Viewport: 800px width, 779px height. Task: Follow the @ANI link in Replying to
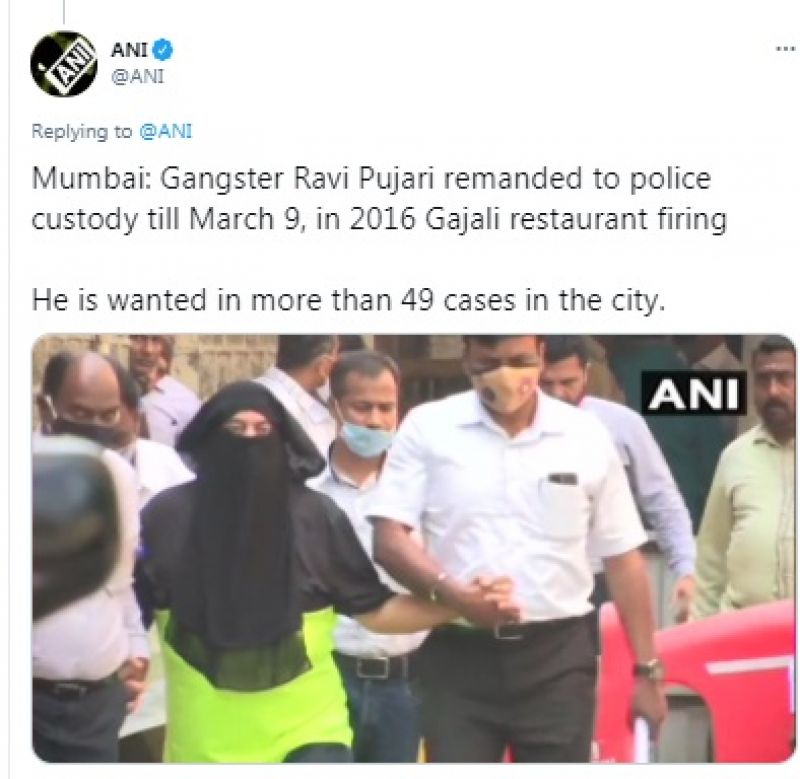coord(166,132)
